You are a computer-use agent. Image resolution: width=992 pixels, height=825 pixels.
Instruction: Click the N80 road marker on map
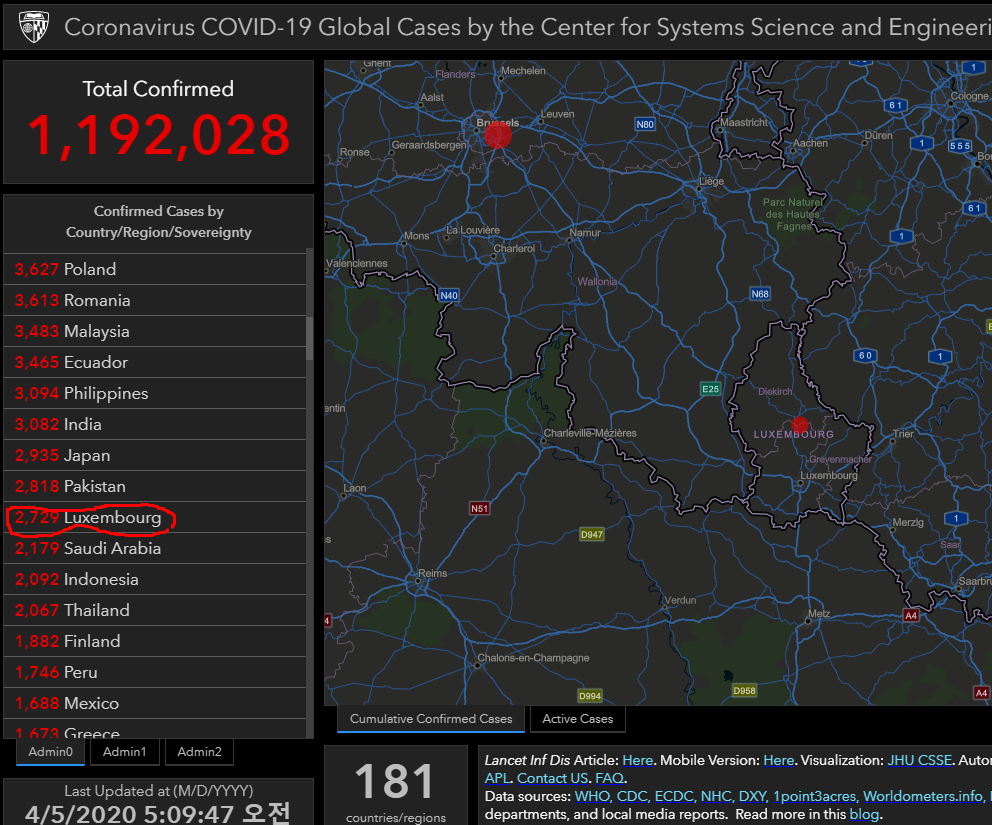[645, 125]
